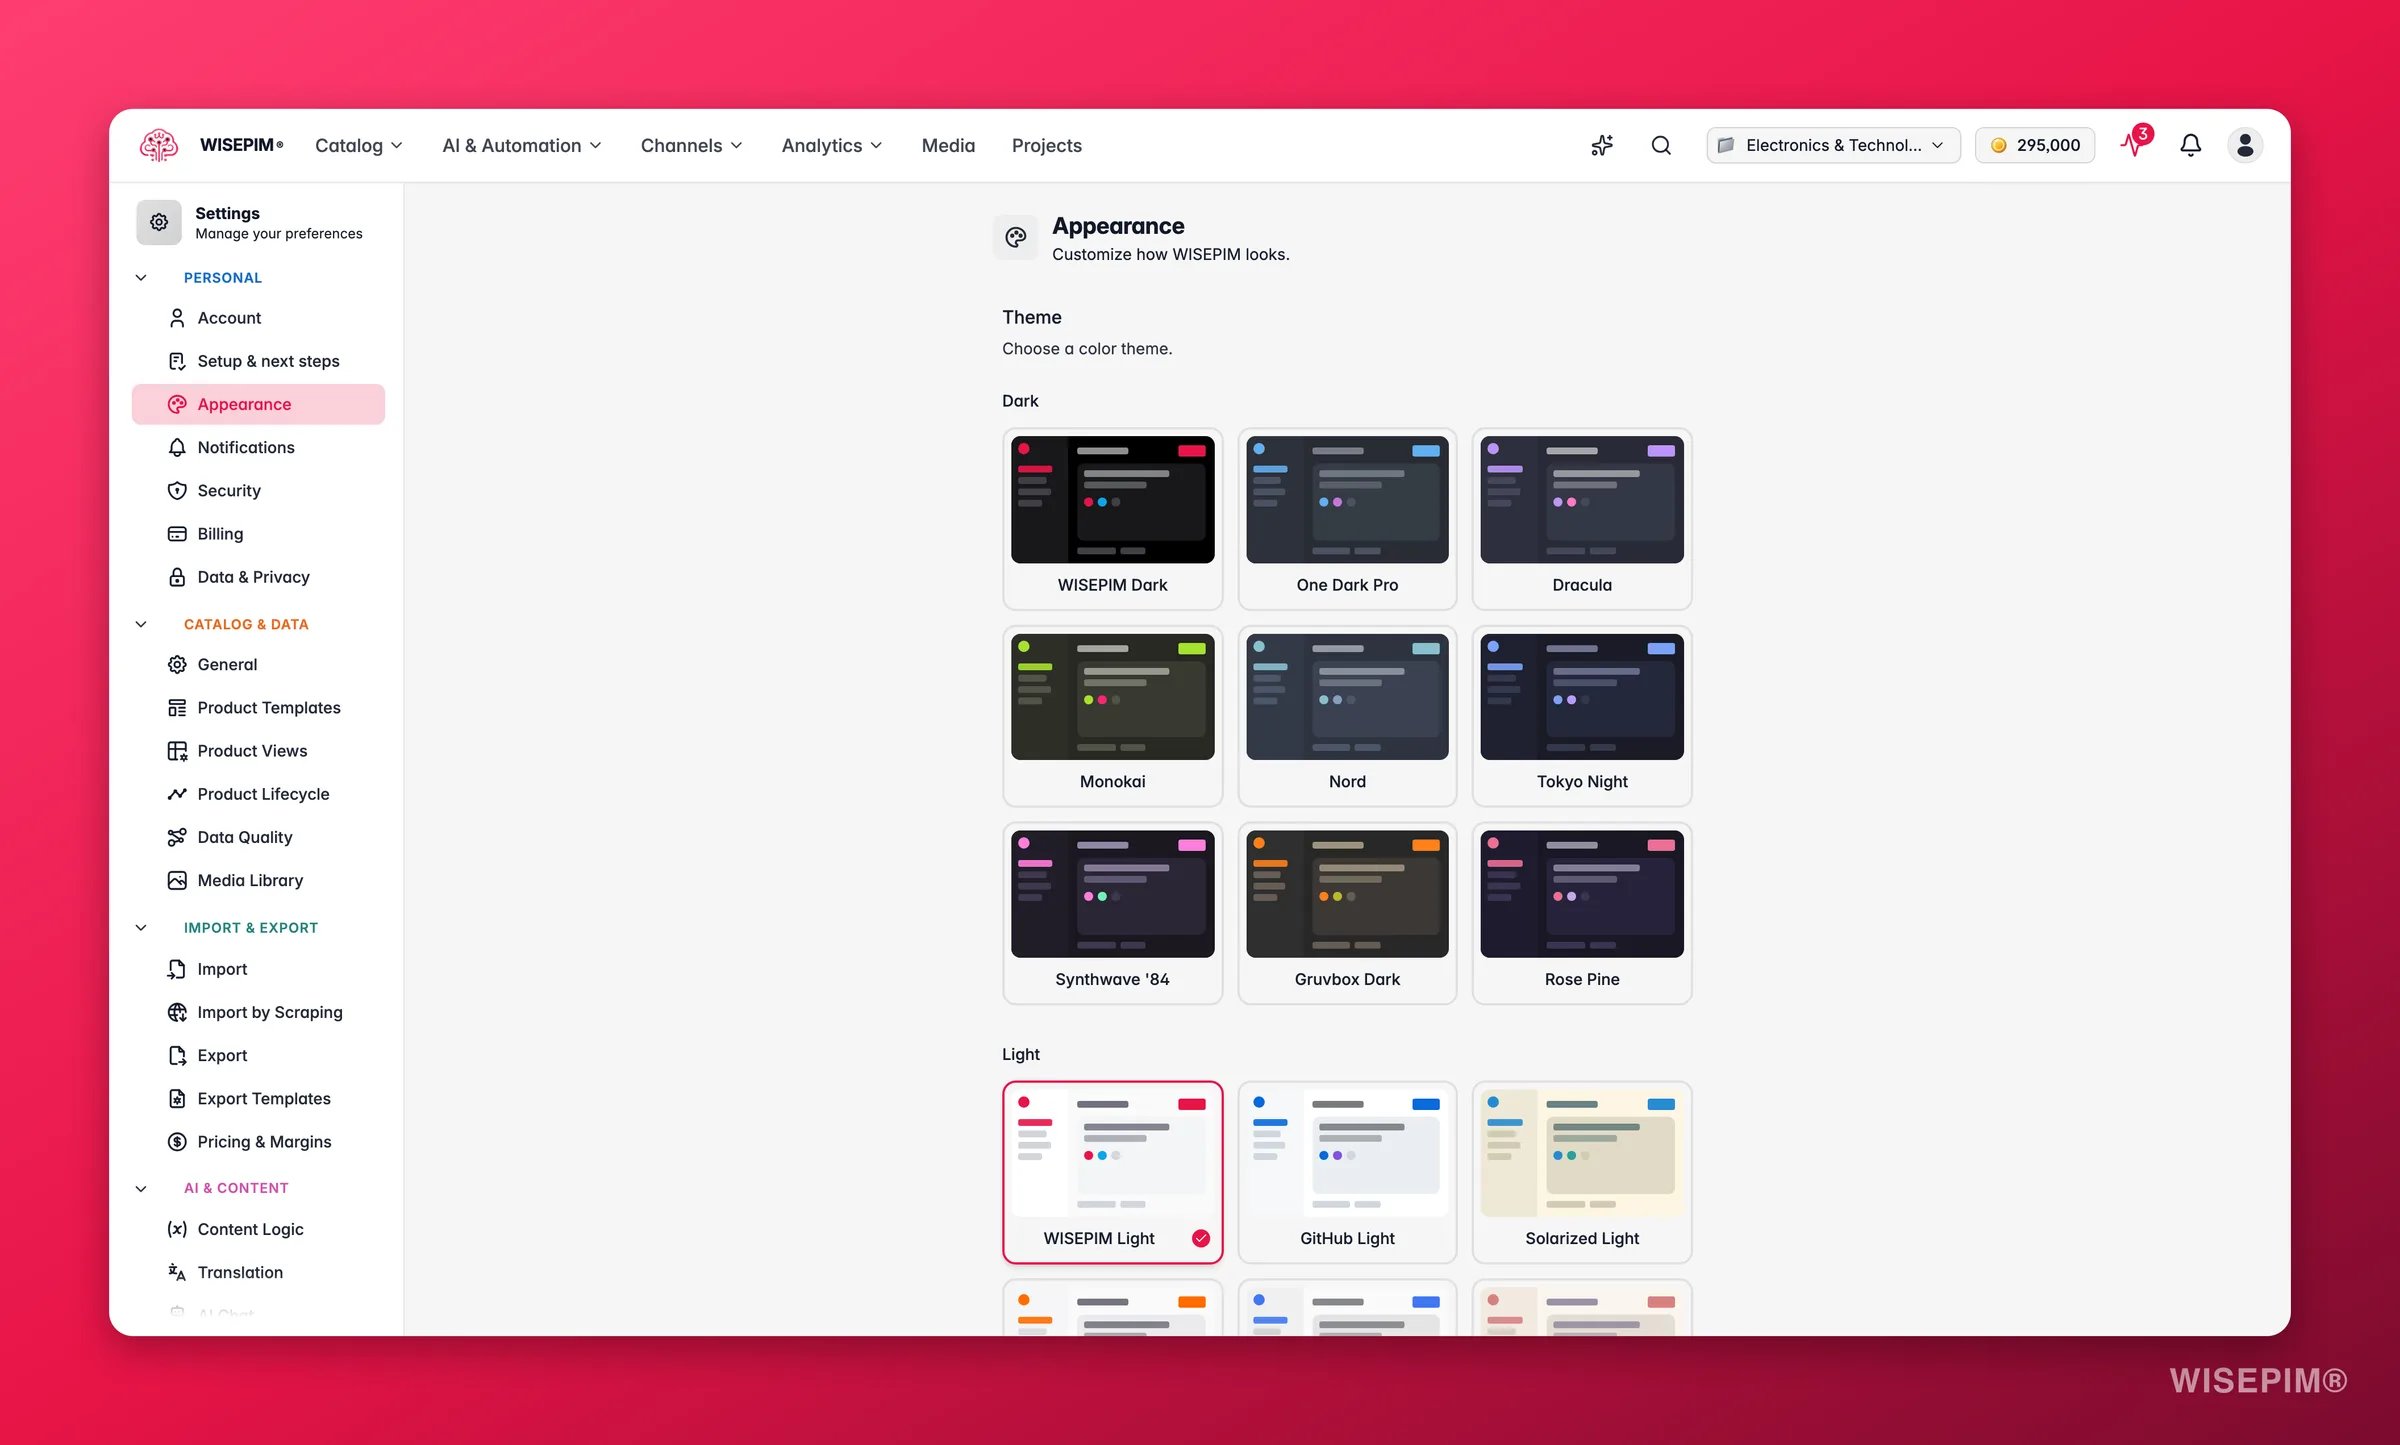
Task: Collapse the PERSONAL section chevron
Action: (141, 278)
